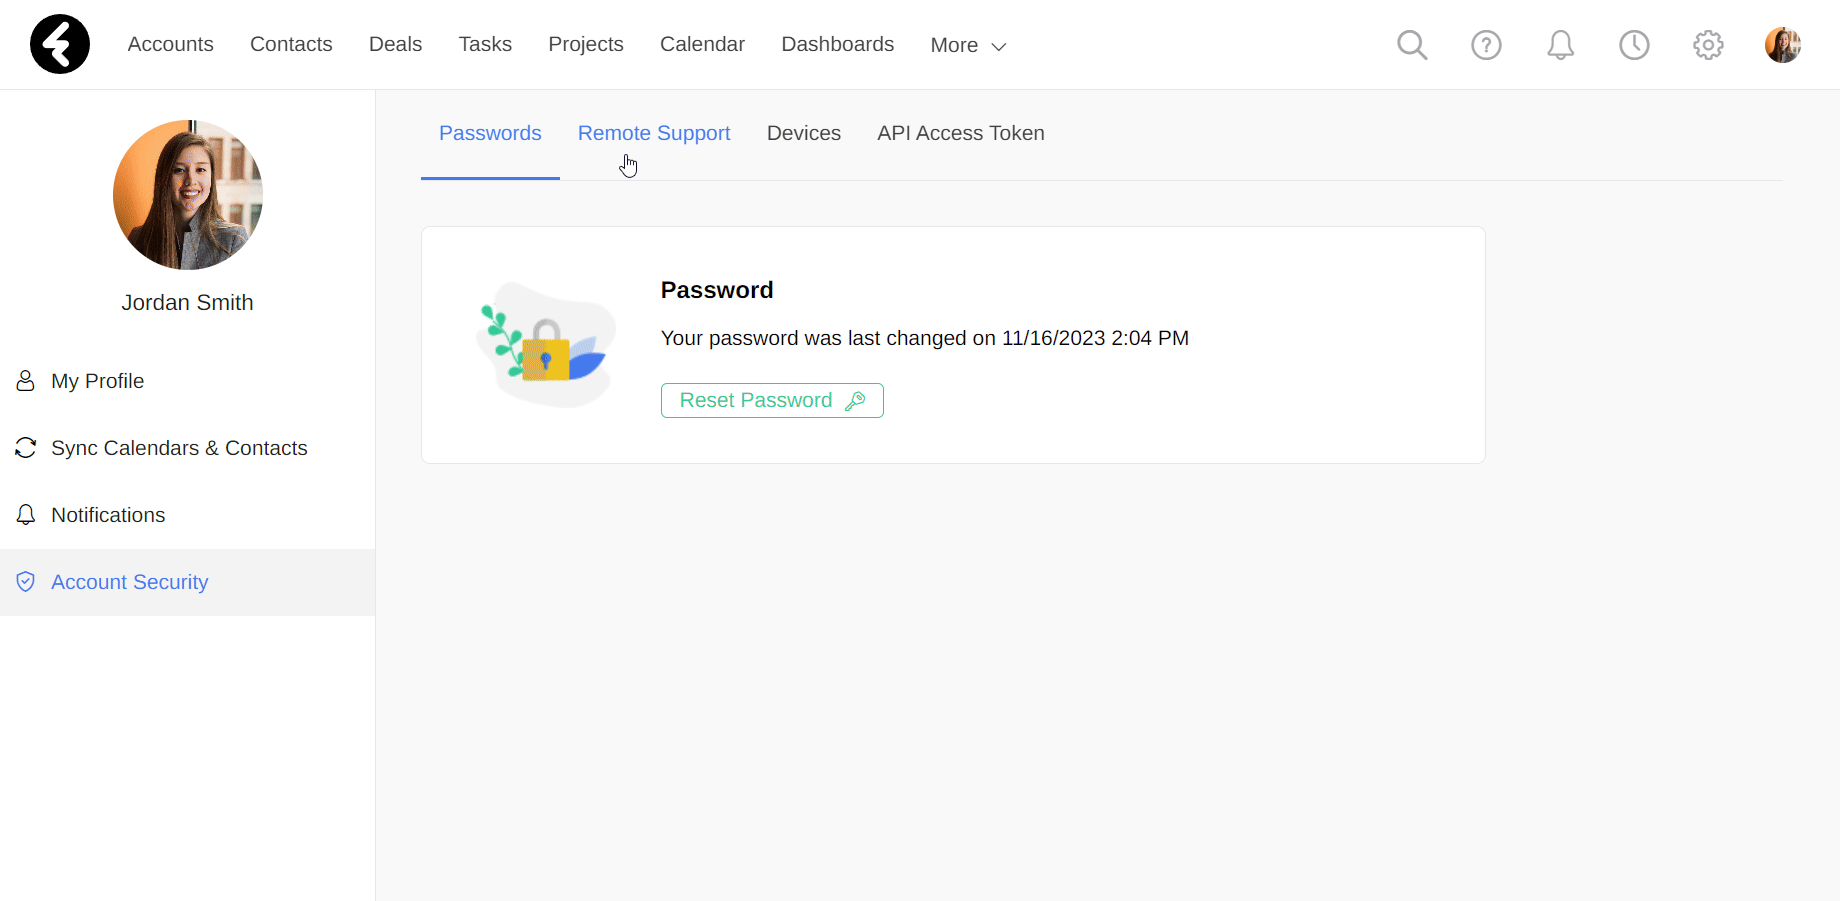Click the Account Security shield icon
Image resolution: width=1840 pixels, height=901 pixels.
26,582
